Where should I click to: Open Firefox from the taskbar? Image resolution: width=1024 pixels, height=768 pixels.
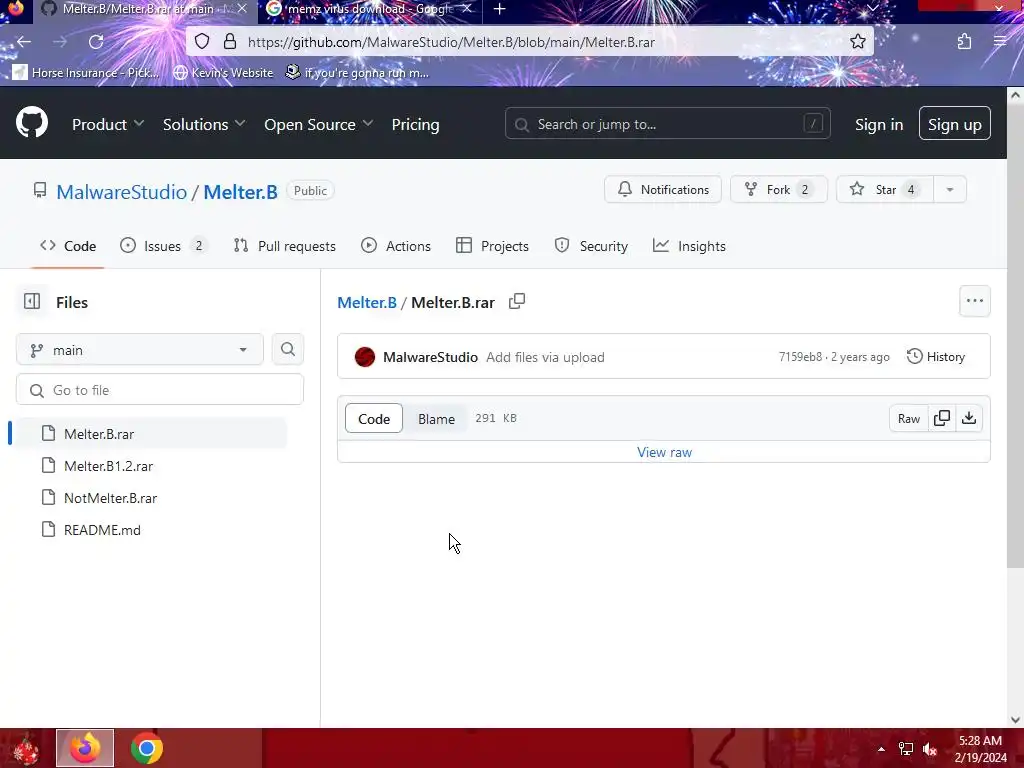[85, 748]
